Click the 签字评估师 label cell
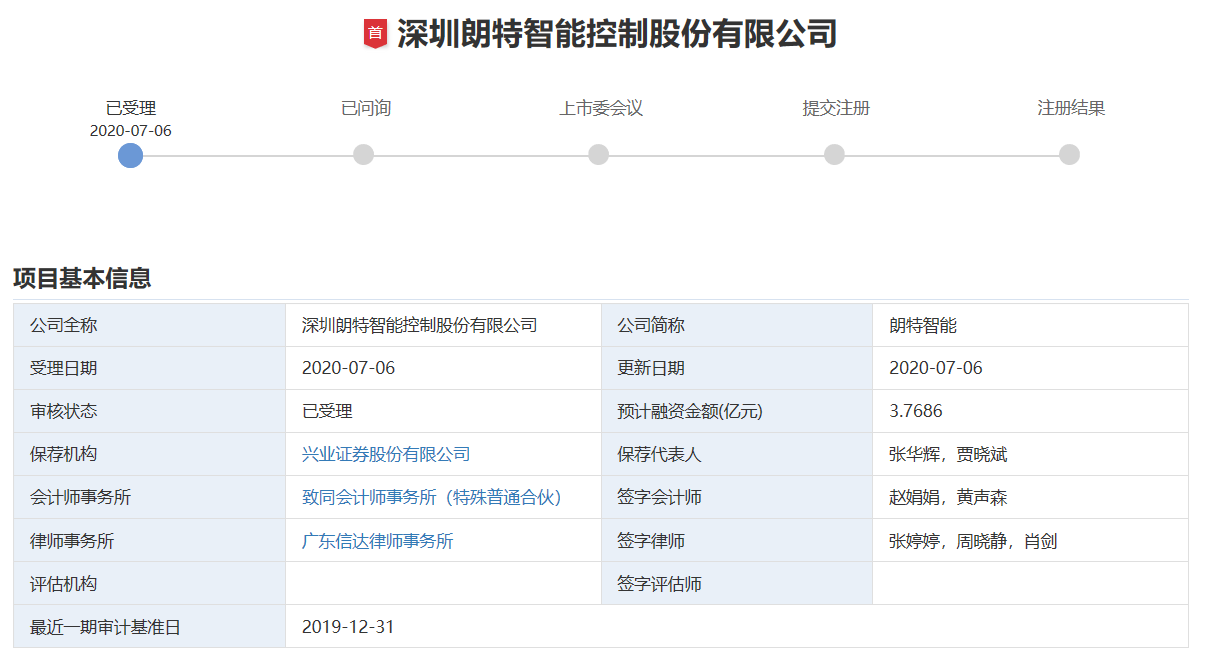Screen dimensions: 1205x653 pyautogui.click(x=737, y=584)
